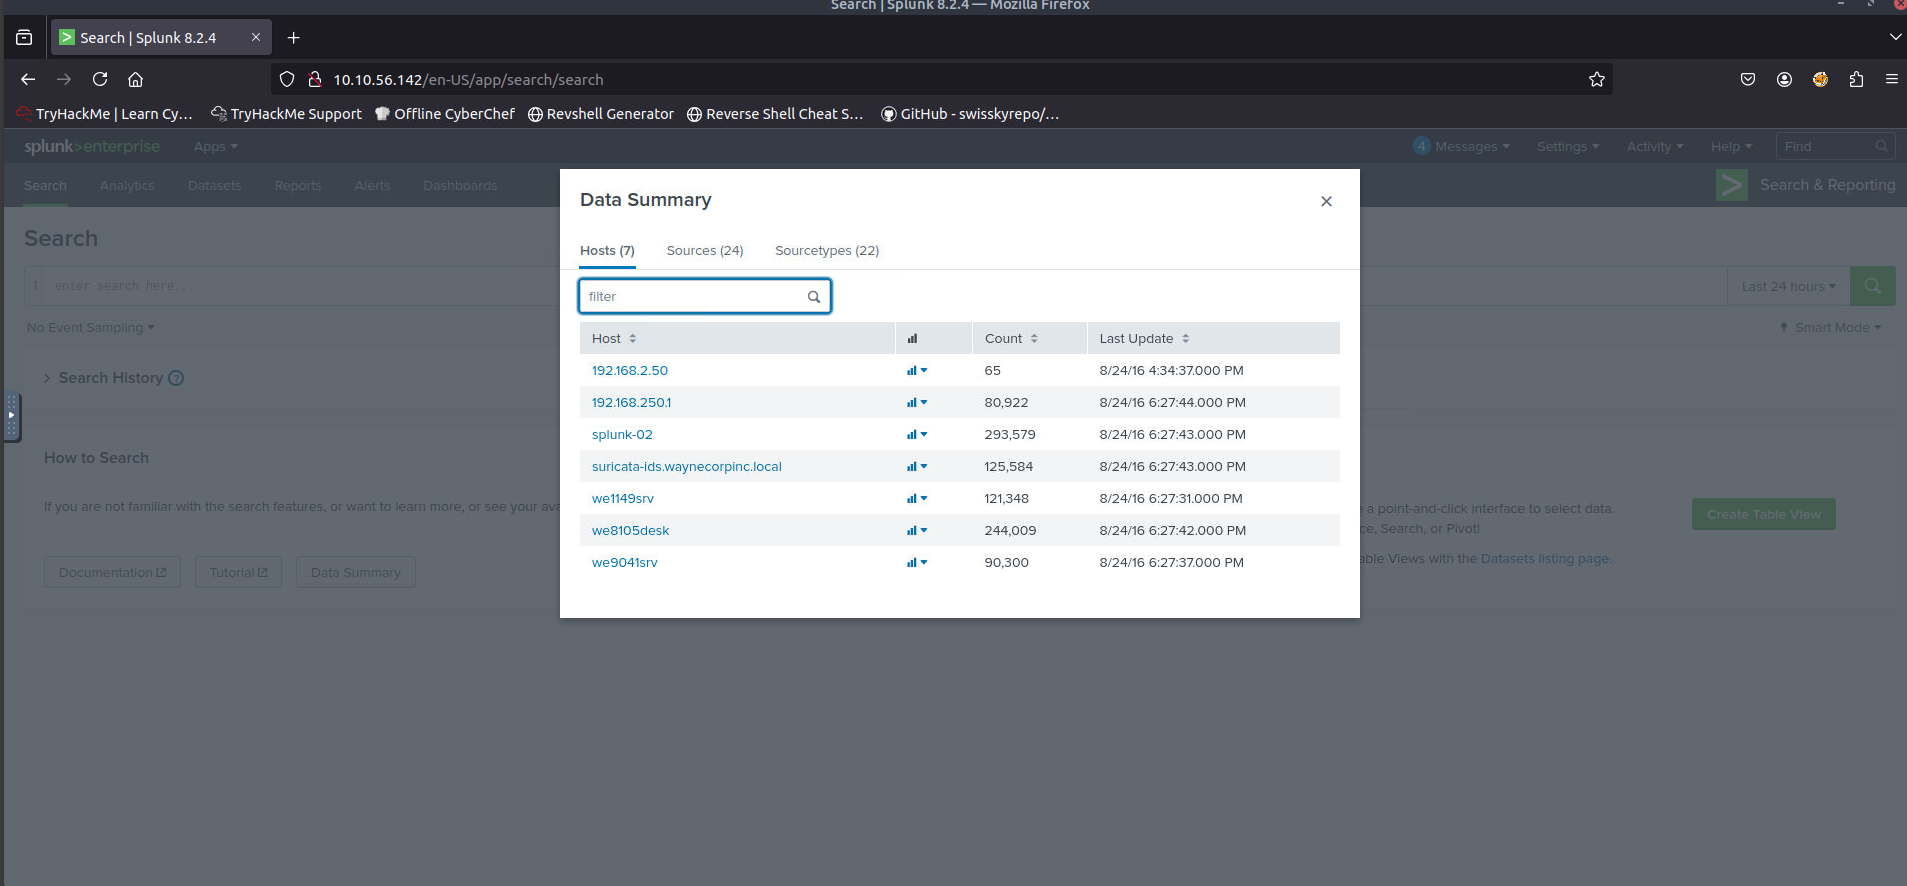Expand the Messages dropdown
Image resolution: width=1907 pixels, height=886 pixels.
[x=1462, y=147]
